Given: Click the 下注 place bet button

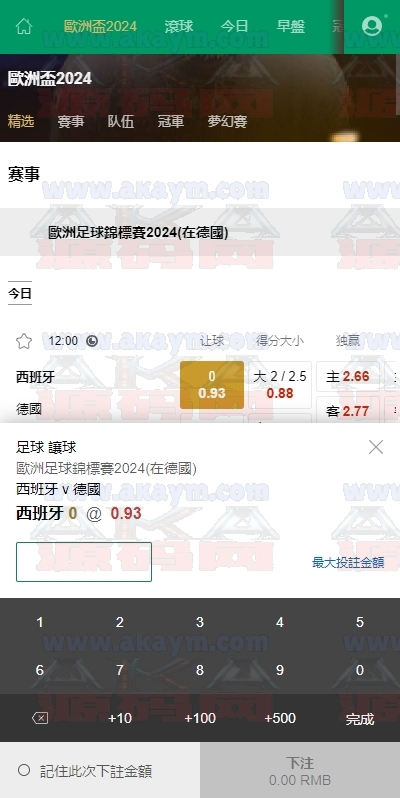Looking at the screenshot, I should (300, 770).
